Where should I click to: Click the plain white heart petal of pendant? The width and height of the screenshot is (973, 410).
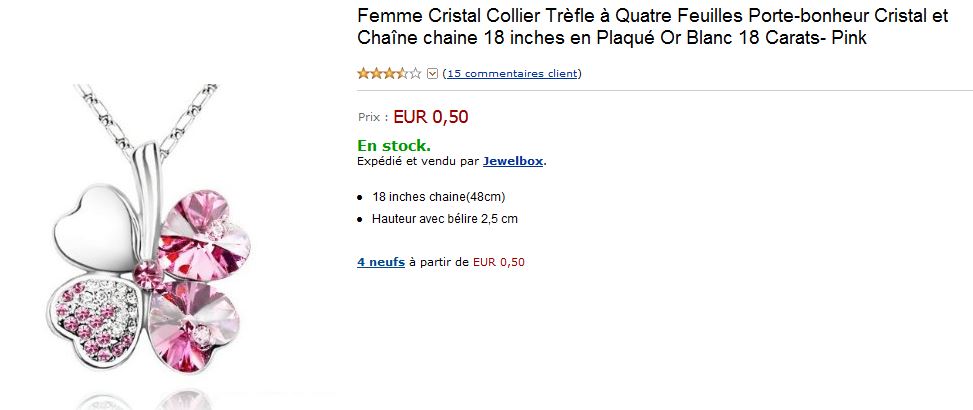pos(96,228)
